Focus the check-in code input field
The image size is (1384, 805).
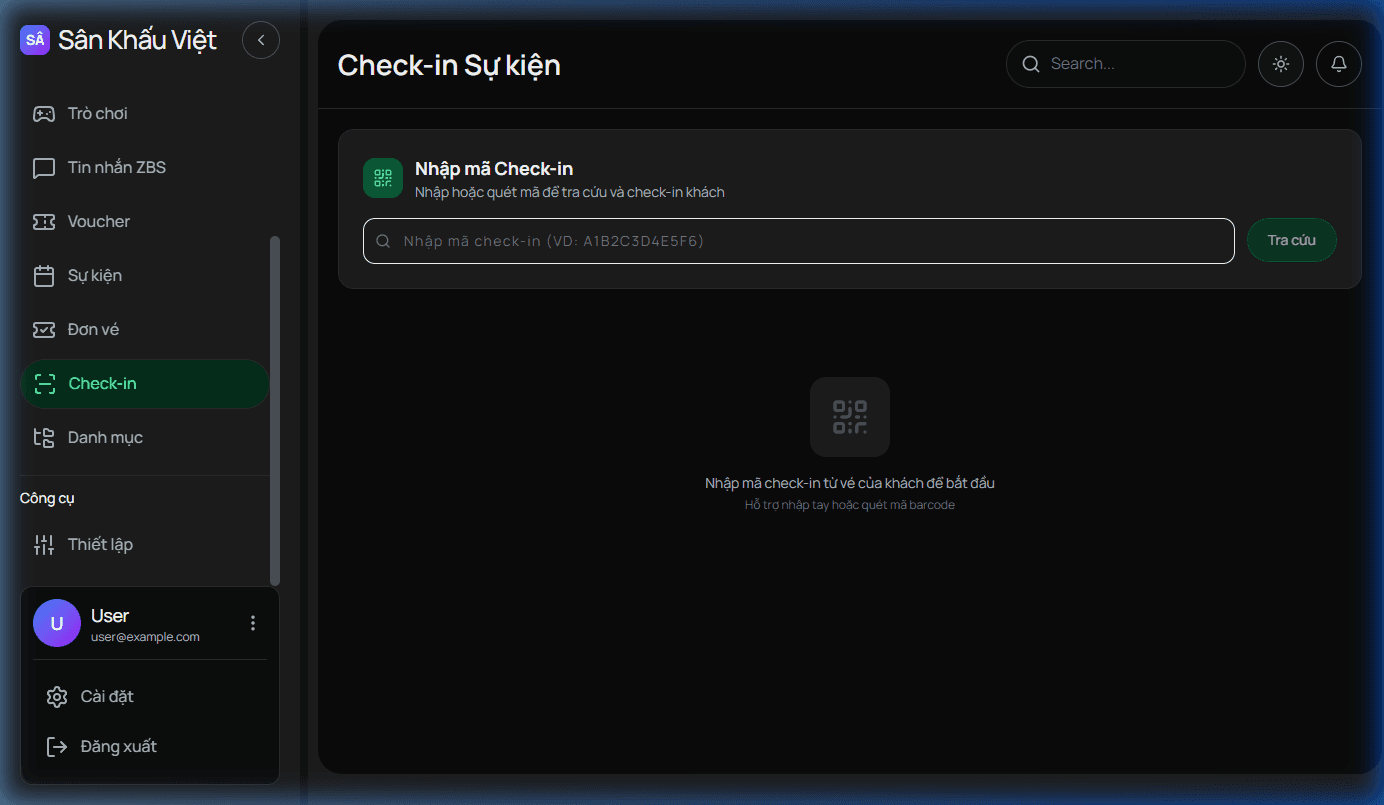(x=798, y=240)
